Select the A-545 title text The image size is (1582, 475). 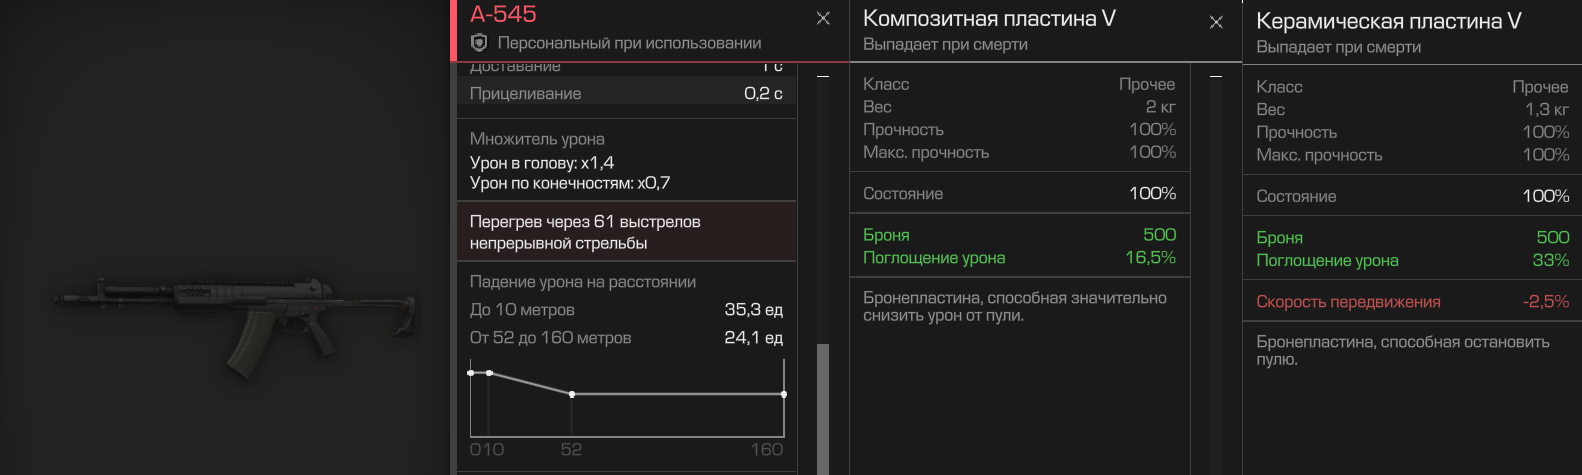coord(503,14)
